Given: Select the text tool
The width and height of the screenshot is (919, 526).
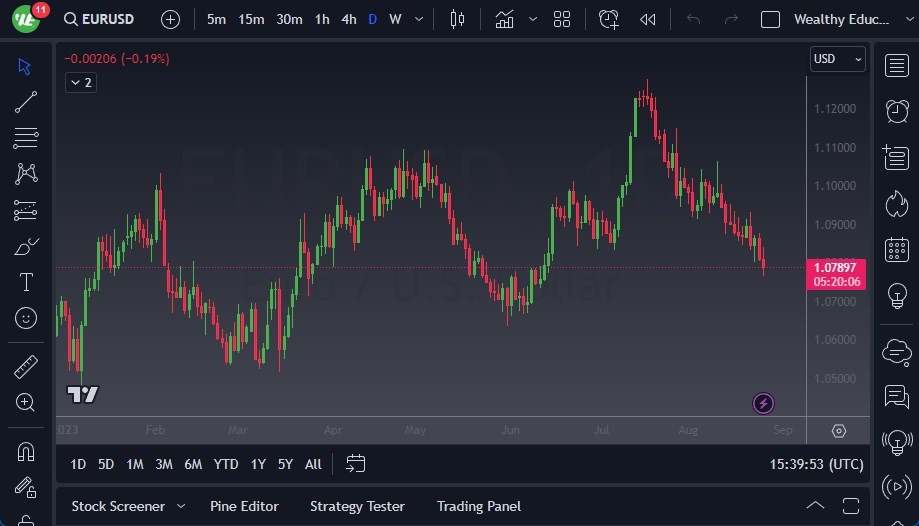Looking at the screenshot, I should tap(26, 282).
